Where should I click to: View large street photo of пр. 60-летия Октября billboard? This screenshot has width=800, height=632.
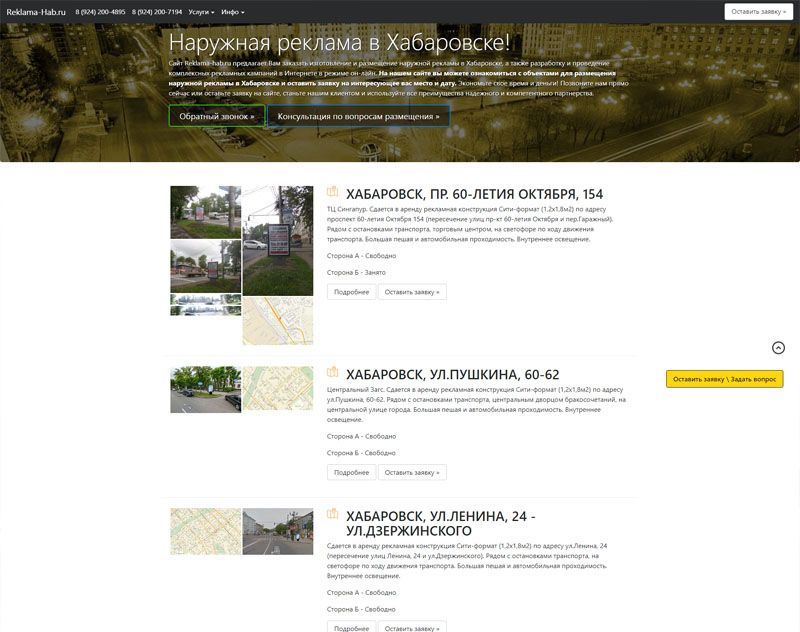[278, 240]
